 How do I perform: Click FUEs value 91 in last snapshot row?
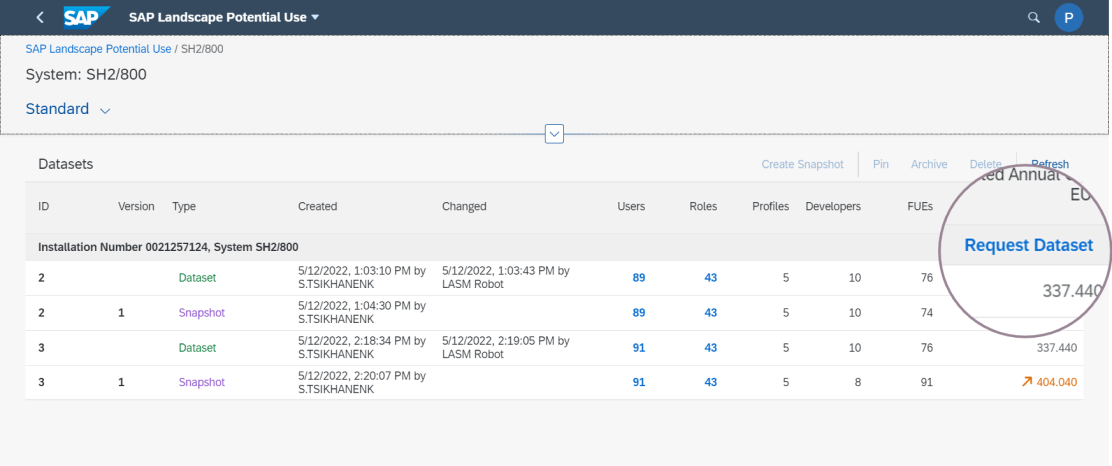926,382
